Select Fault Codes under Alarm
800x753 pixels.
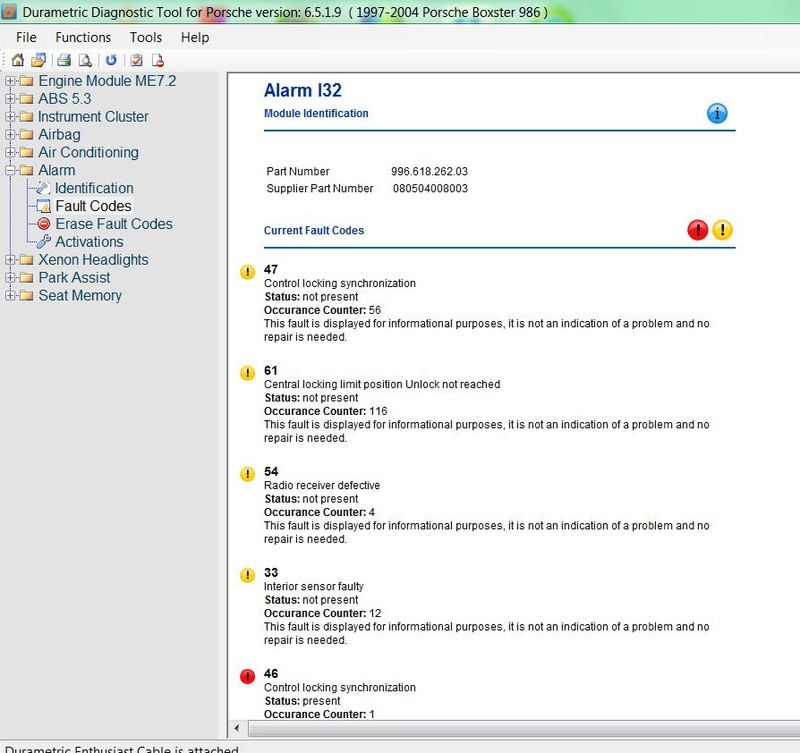(93, 206)
